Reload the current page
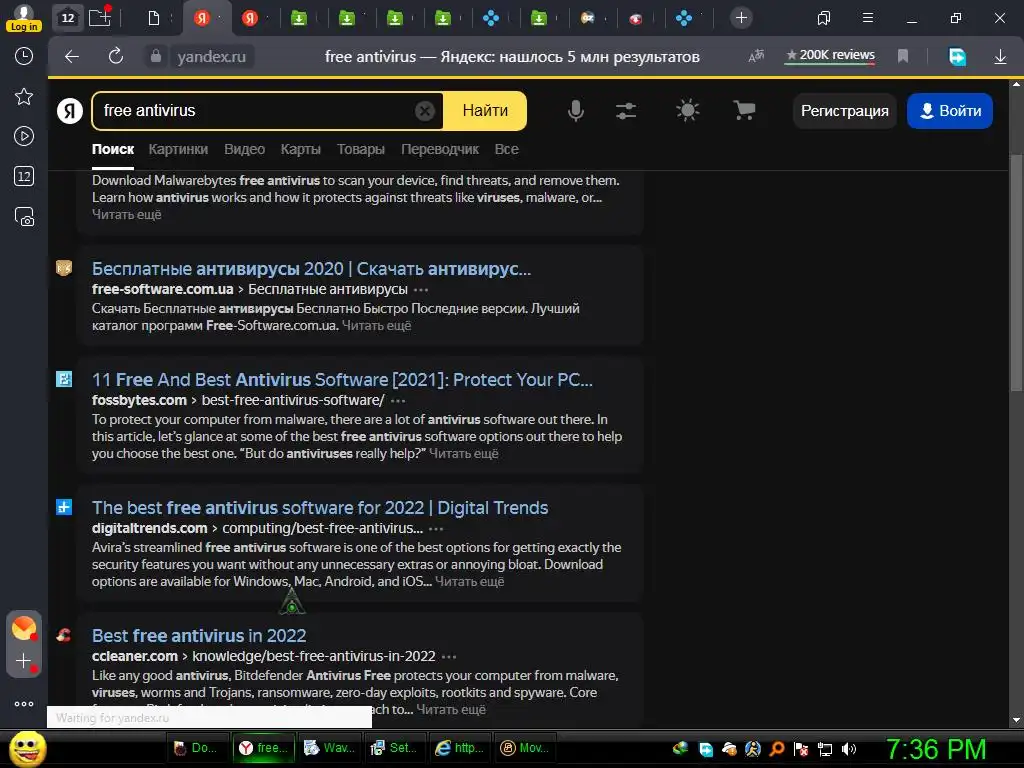 116,57
